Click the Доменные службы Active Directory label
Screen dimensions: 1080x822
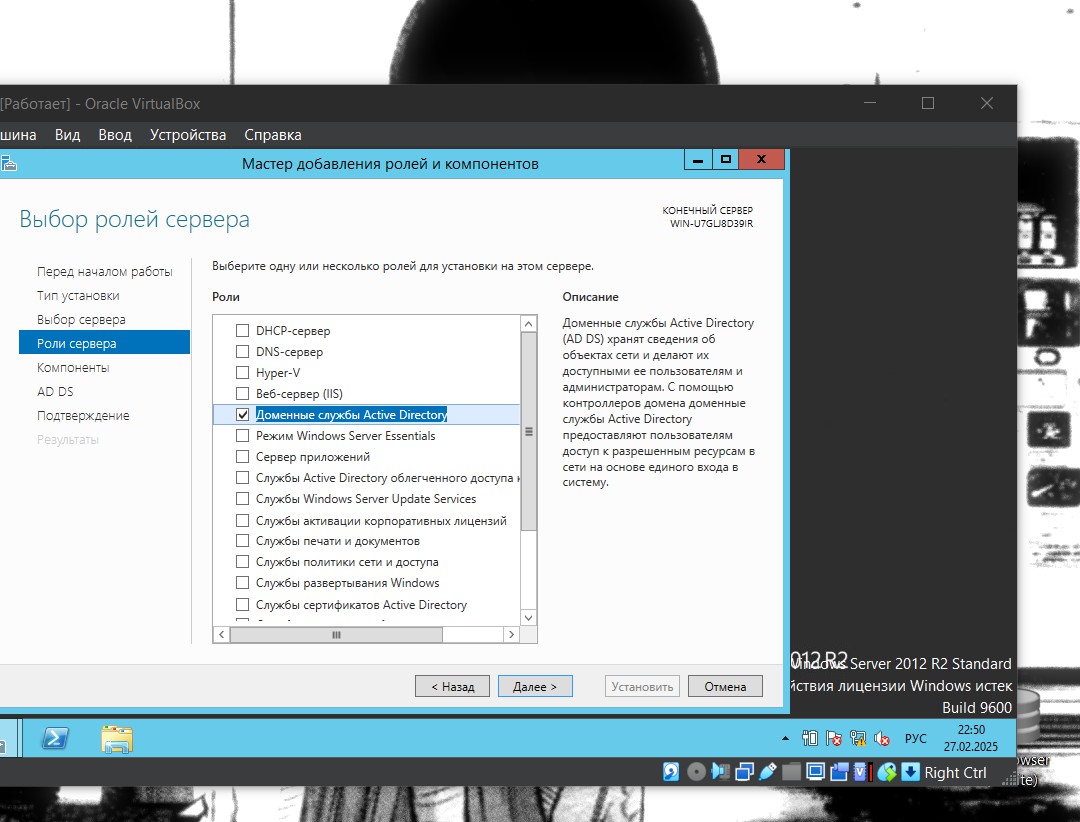coord(351,415)
